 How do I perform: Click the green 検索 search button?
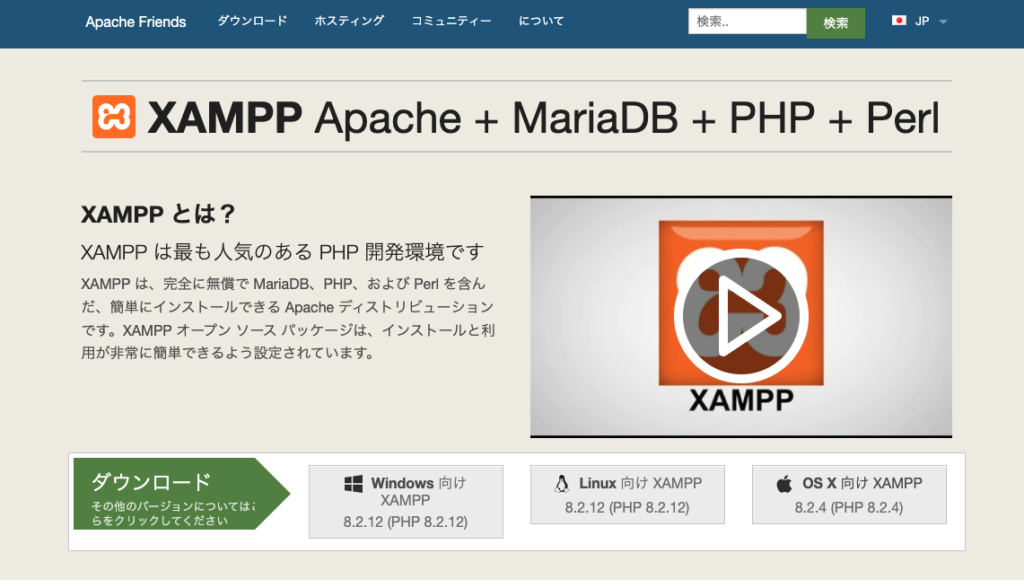[836, 23]
